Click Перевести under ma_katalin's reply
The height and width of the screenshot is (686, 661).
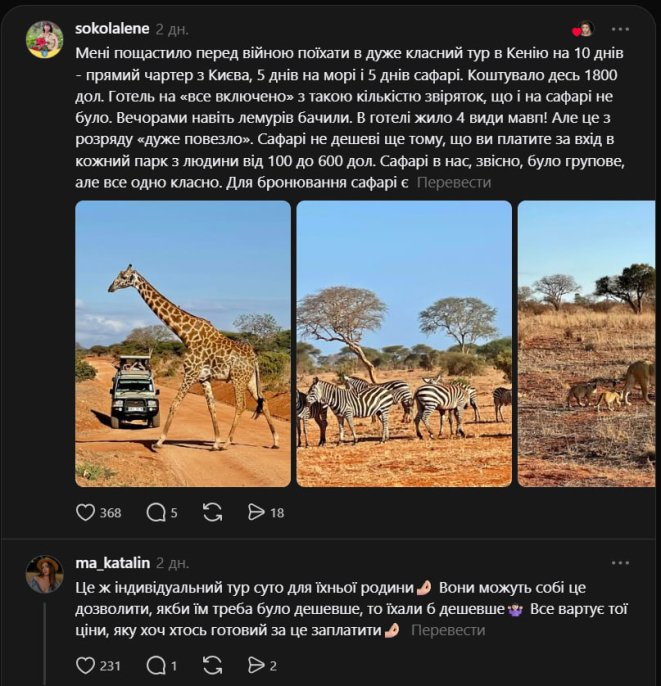click(448, 630)
